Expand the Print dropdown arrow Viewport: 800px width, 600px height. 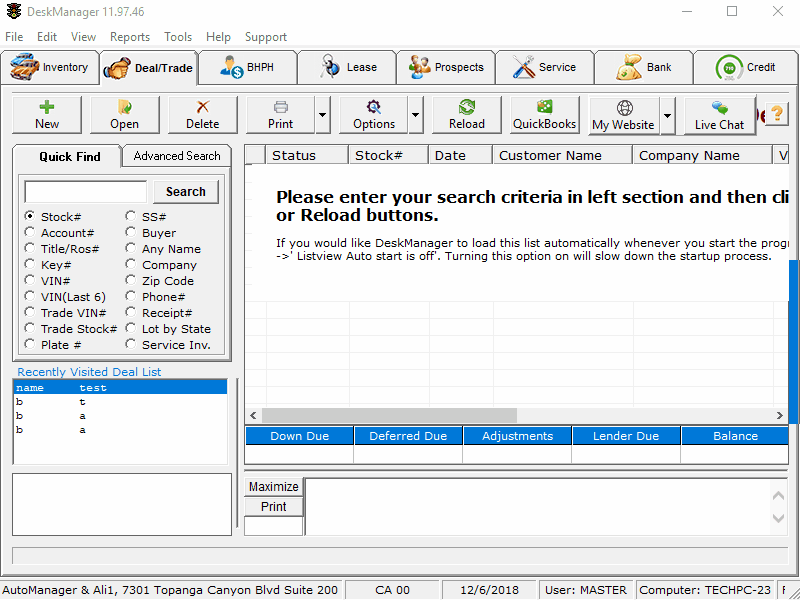(322, 115)
